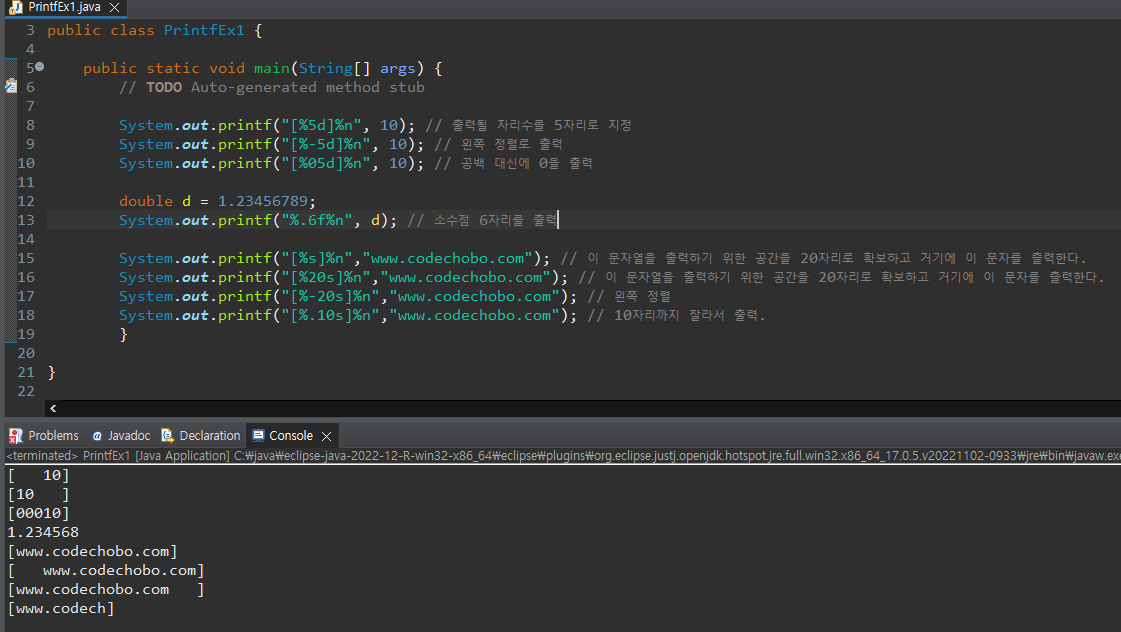Click the console output line [00010]
This screenshot has height=632, width=1121.
point(37,512)
